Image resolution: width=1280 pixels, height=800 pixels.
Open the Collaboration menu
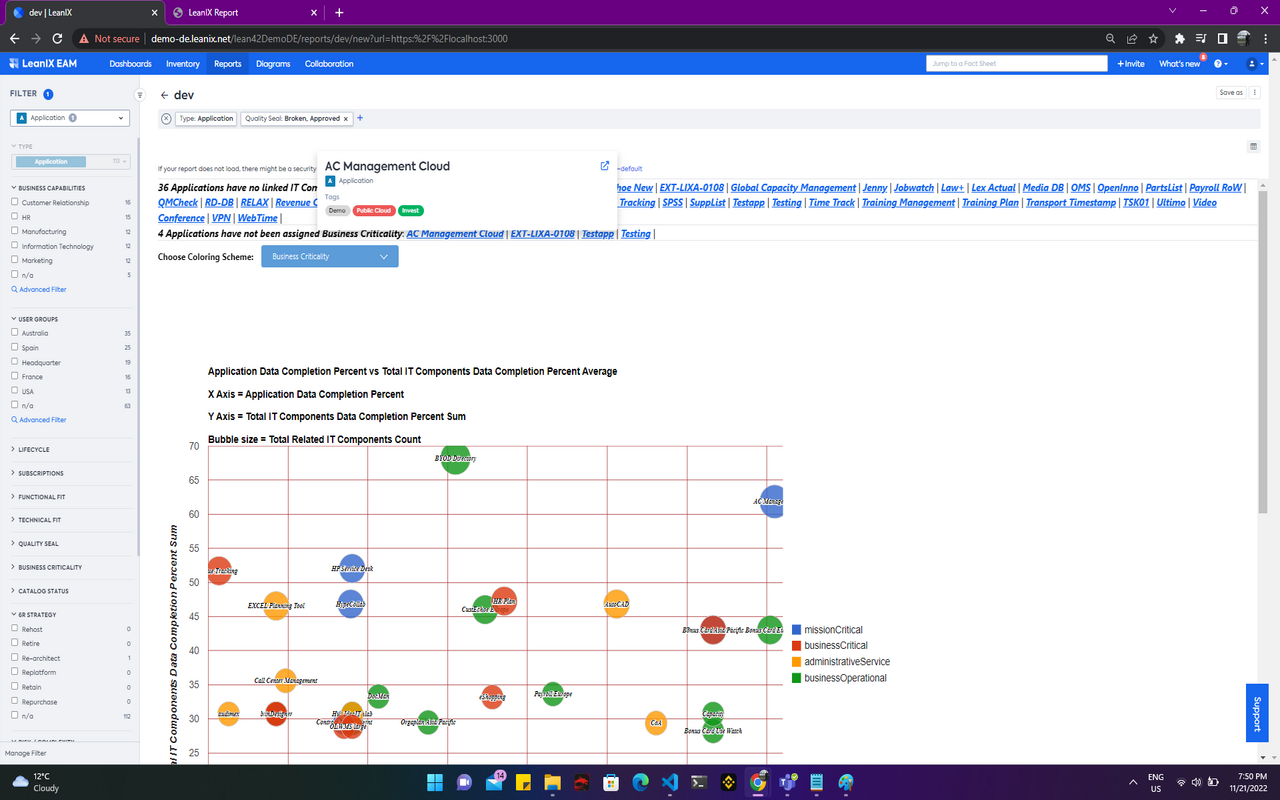(329, 63)
